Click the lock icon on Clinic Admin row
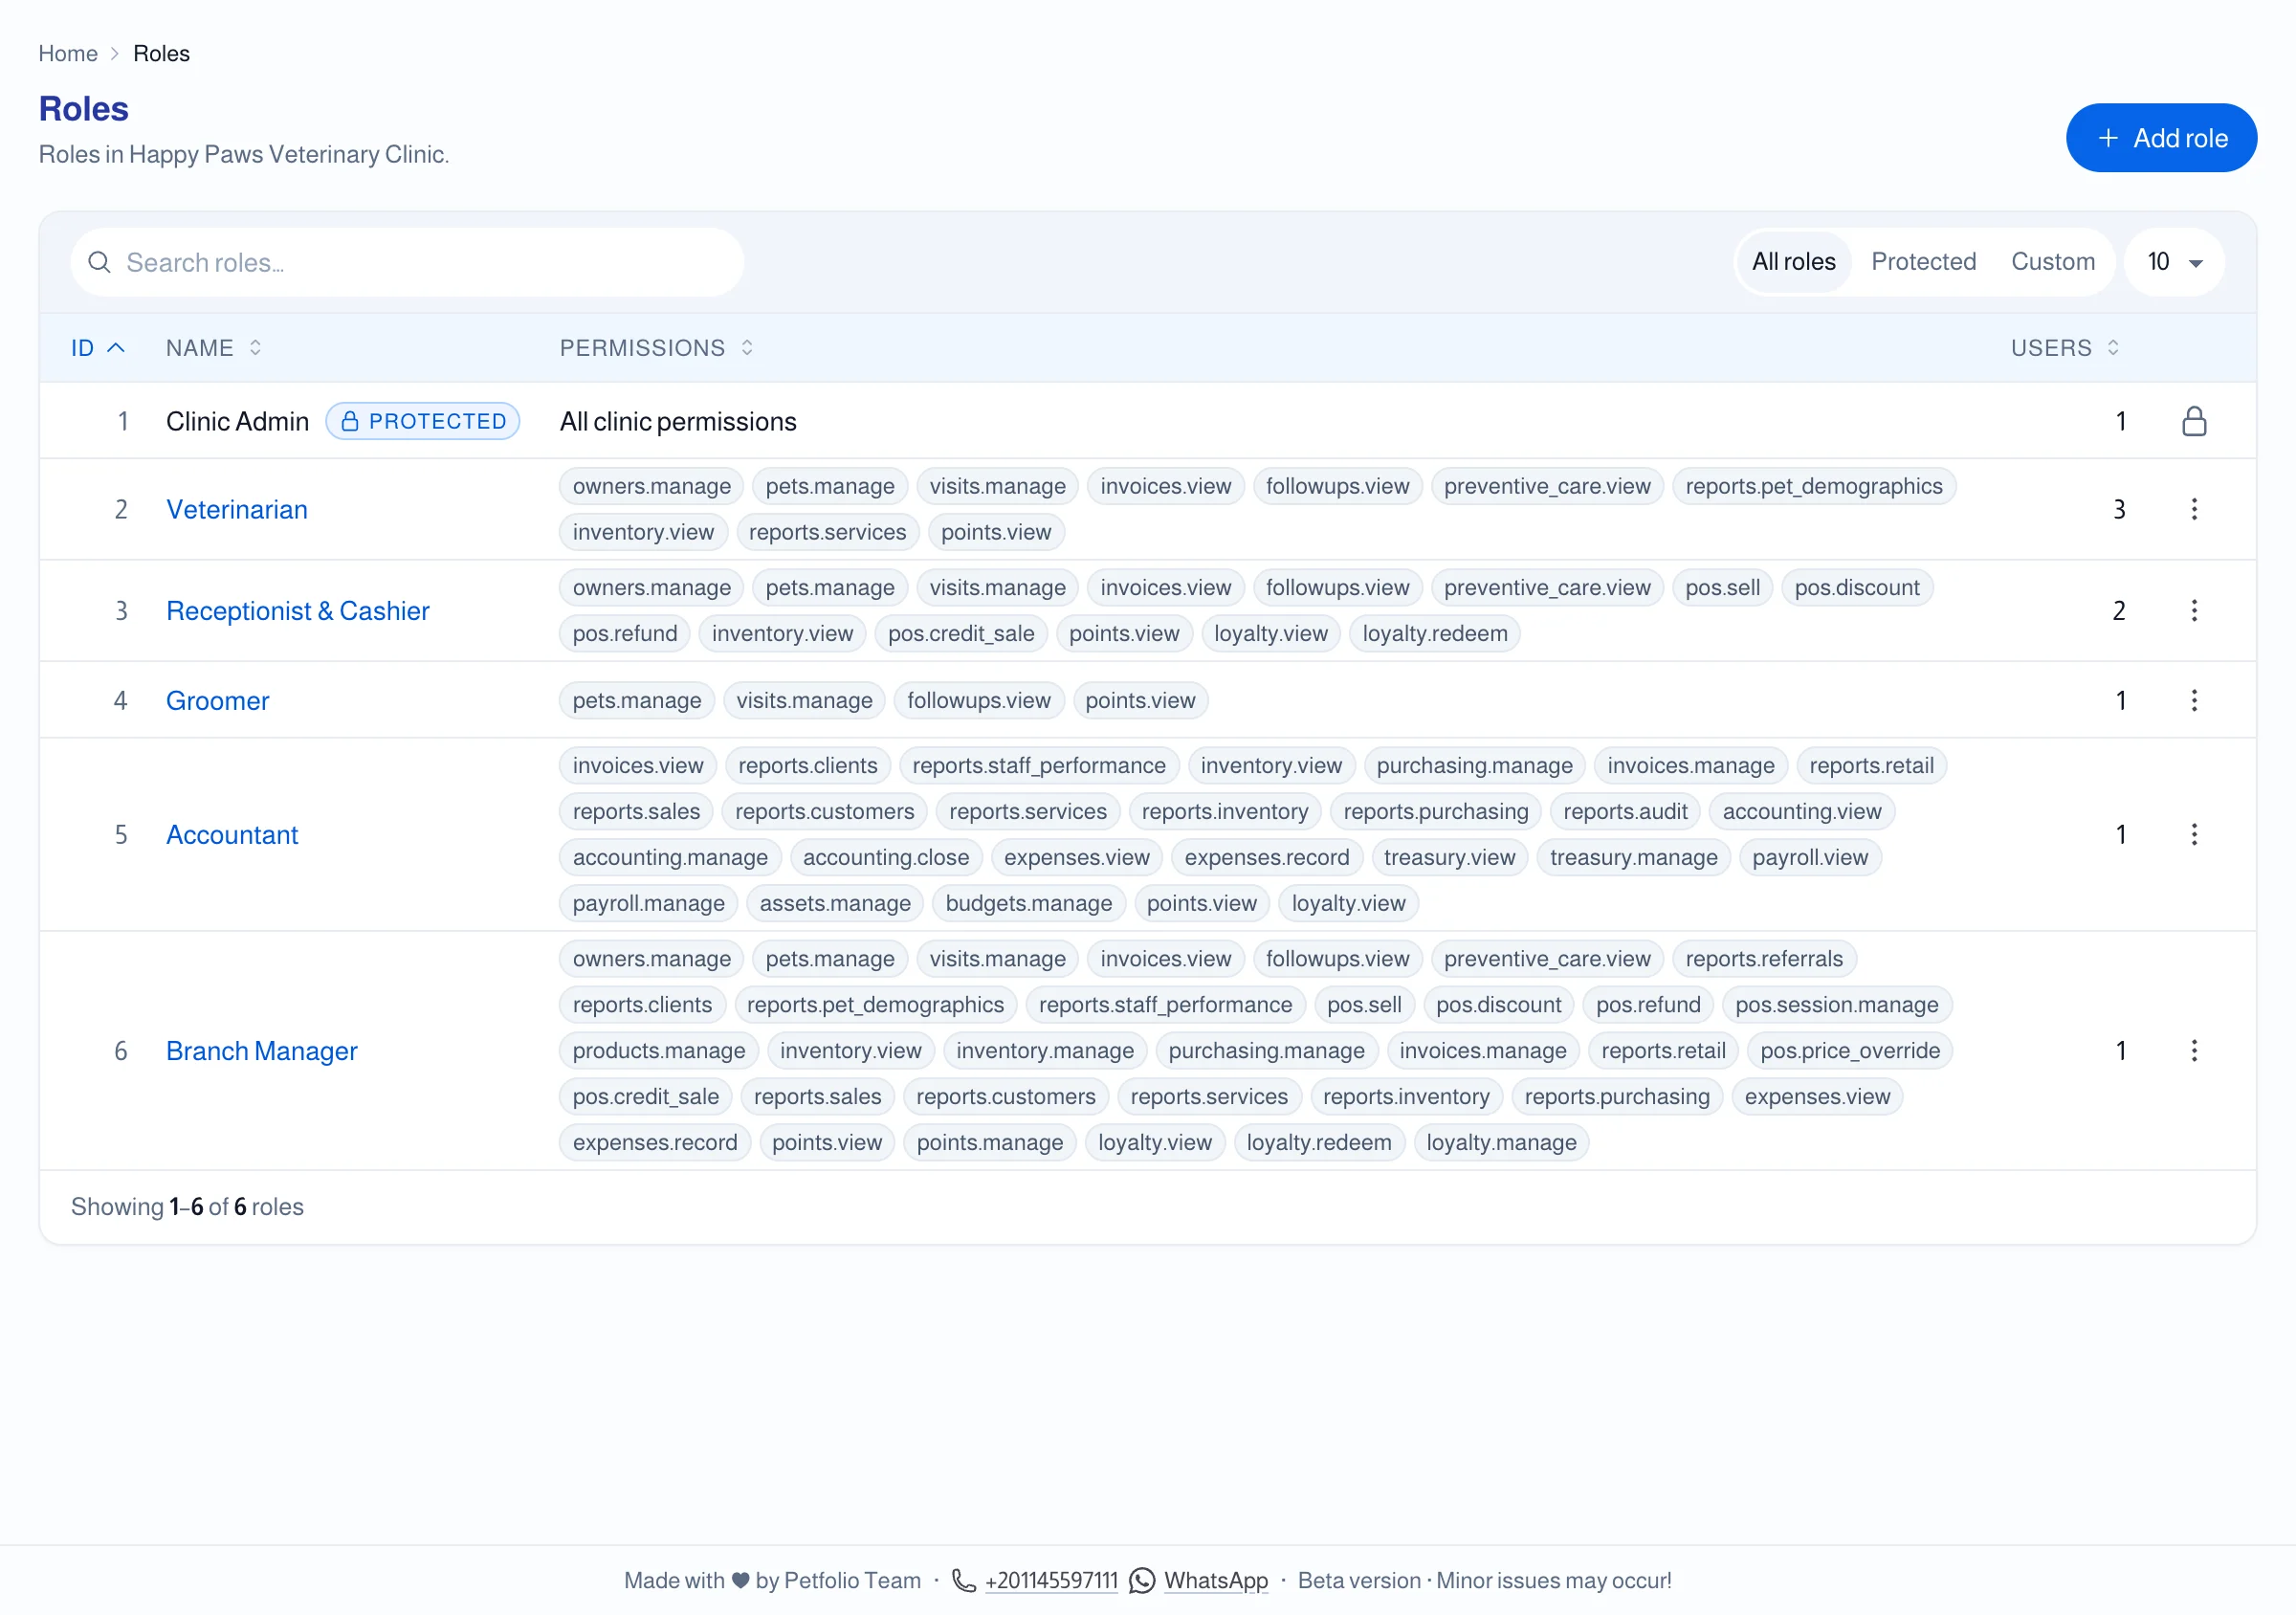Image resolution: width=2296 pixels, height=1615 pixels. (x=2194, y=421)
